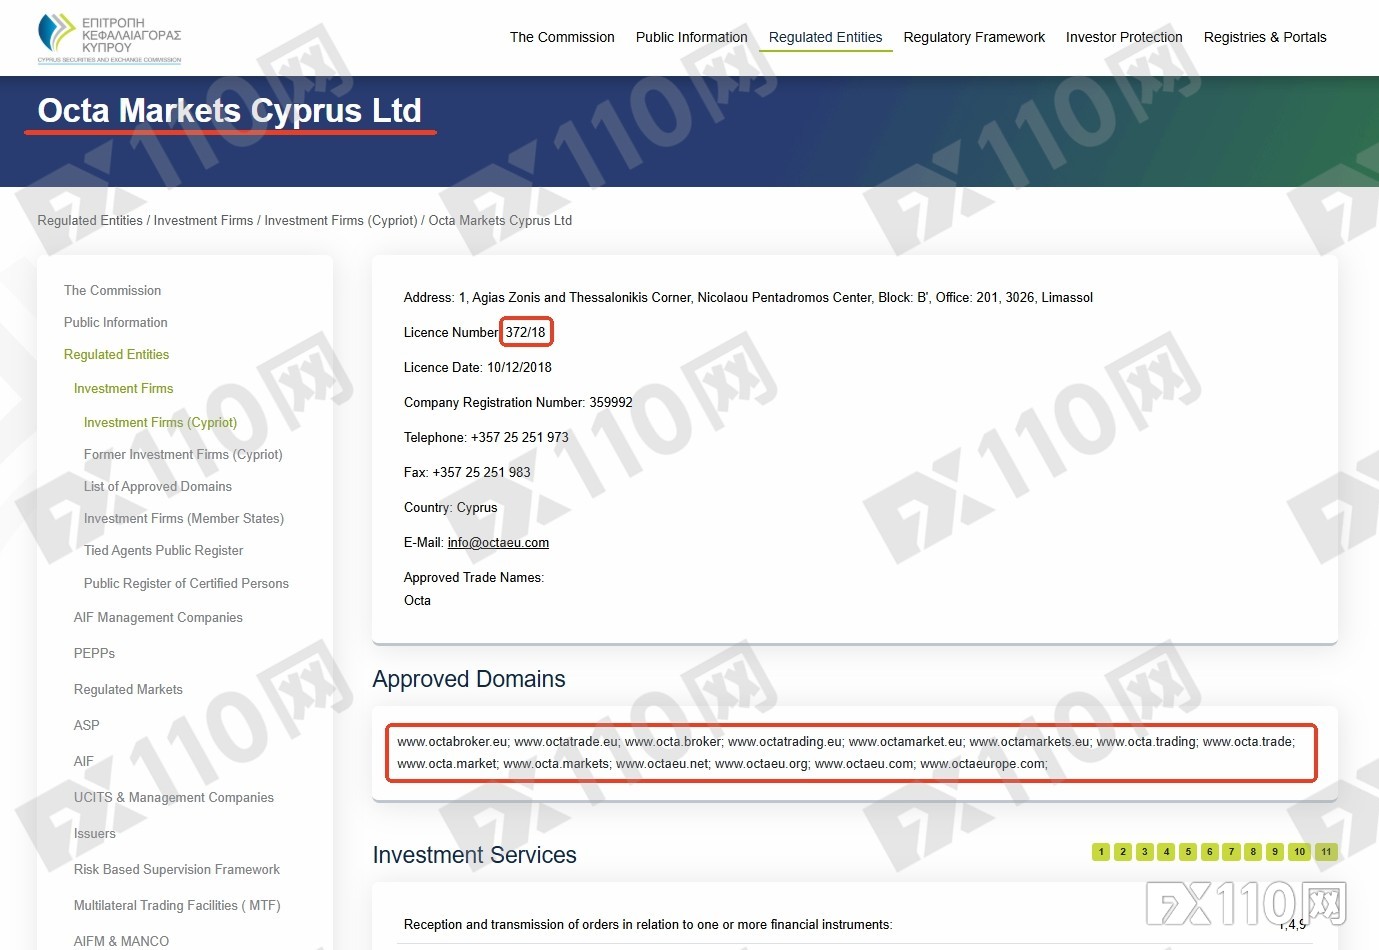The height and width of the screenshot is (950, 1379).
Task: Open Risk Based Supervision Framework item
Action: click(176, 869)
